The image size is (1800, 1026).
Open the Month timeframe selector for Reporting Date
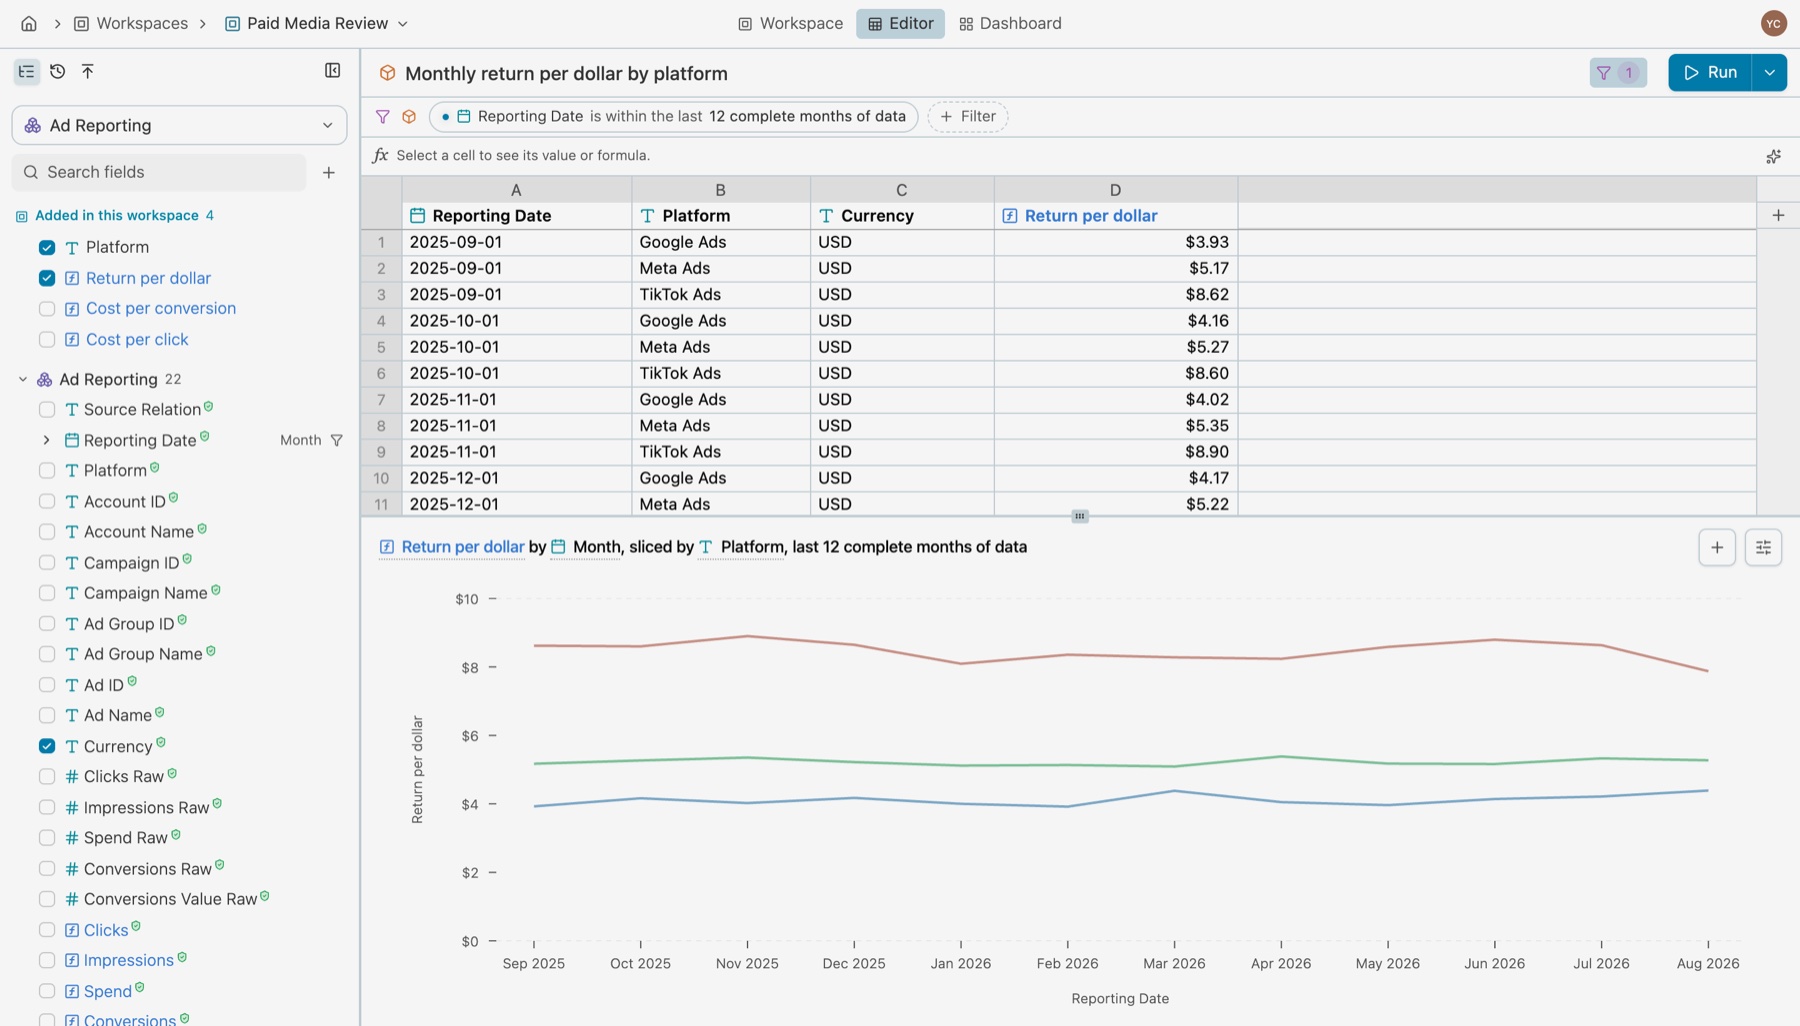point(300,440)
